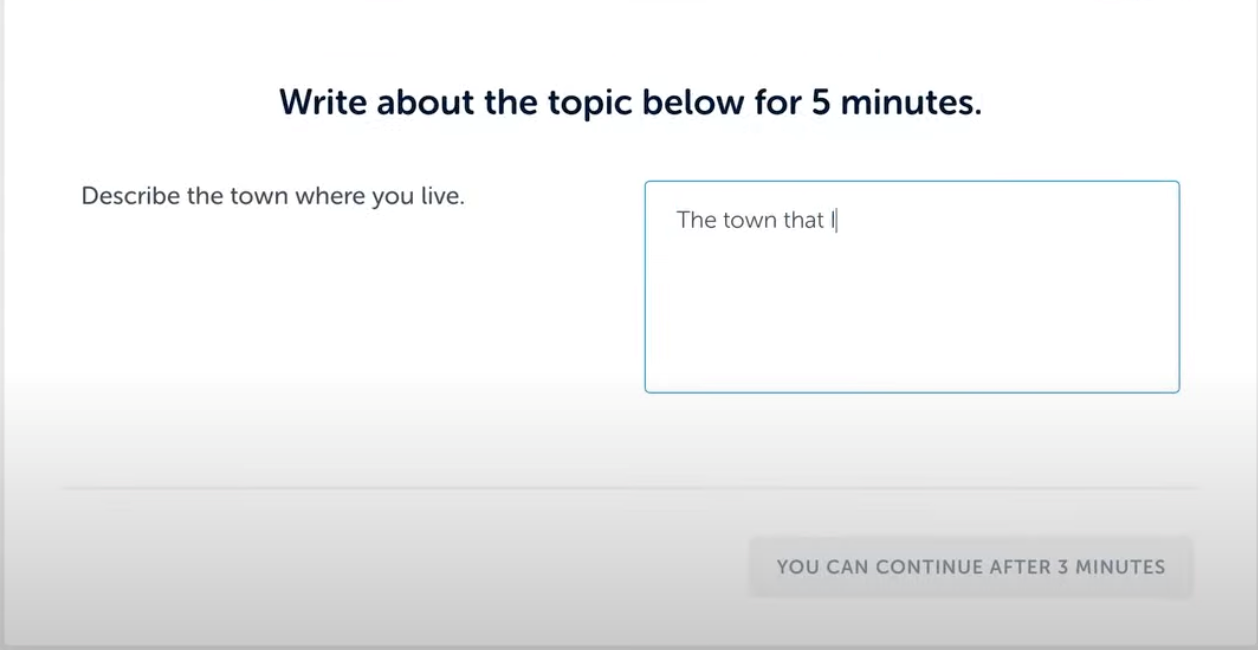Click the word you in the prompt
1258x650 pixels.
[393, 196]
